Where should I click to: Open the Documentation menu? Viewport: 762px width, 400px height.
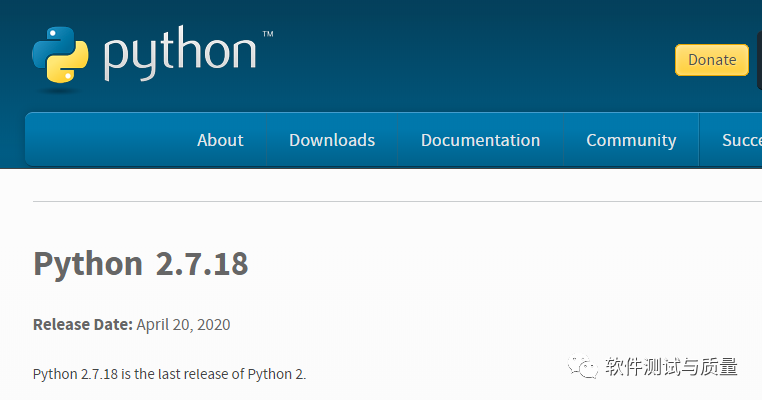point(480,140)
